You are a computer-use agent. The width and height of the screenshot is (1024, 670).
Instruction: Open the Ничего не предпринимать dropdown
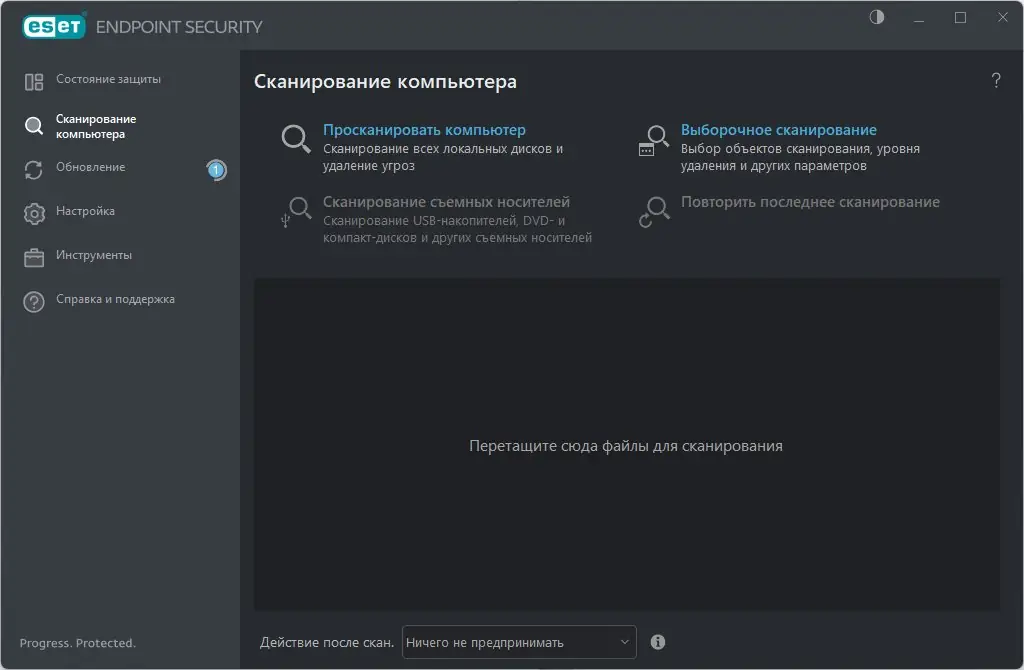(x=518, y=642)
